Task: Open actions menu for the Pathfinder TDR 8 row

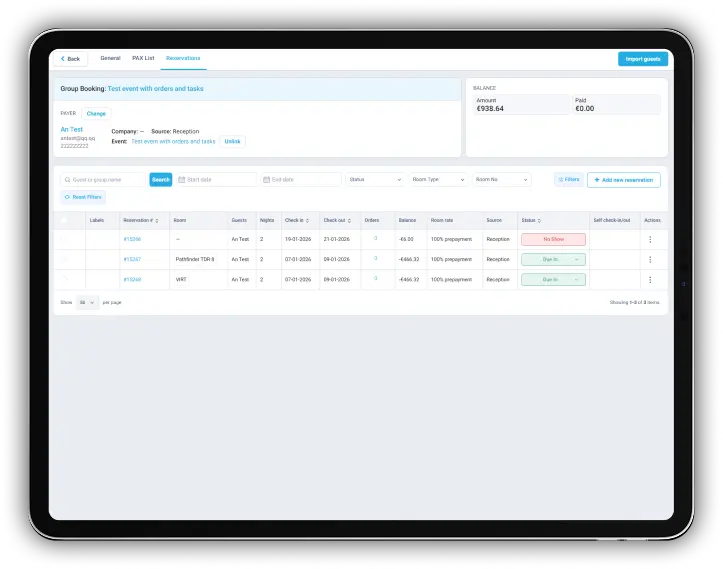Action: [650, 260]
